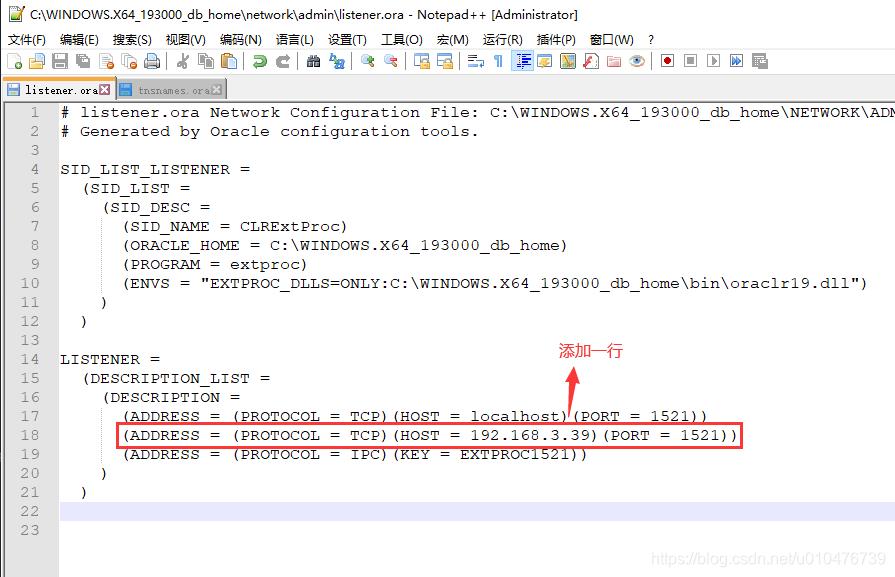This screenshot has width=895, height=577.
Task: Toggle Folder as Workspace icon
Action: pyautogui.click(x=614, y=61)
